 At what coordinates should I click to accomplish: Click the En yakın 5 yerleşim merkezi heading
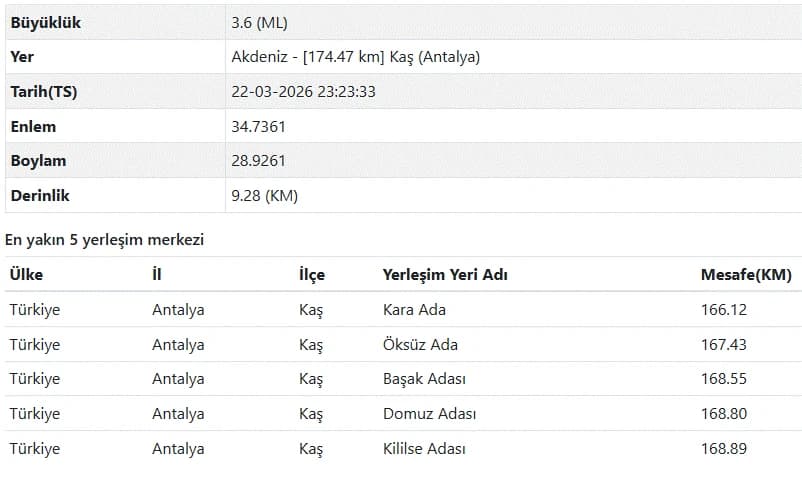pyautogui.click(x=104, y=239)
